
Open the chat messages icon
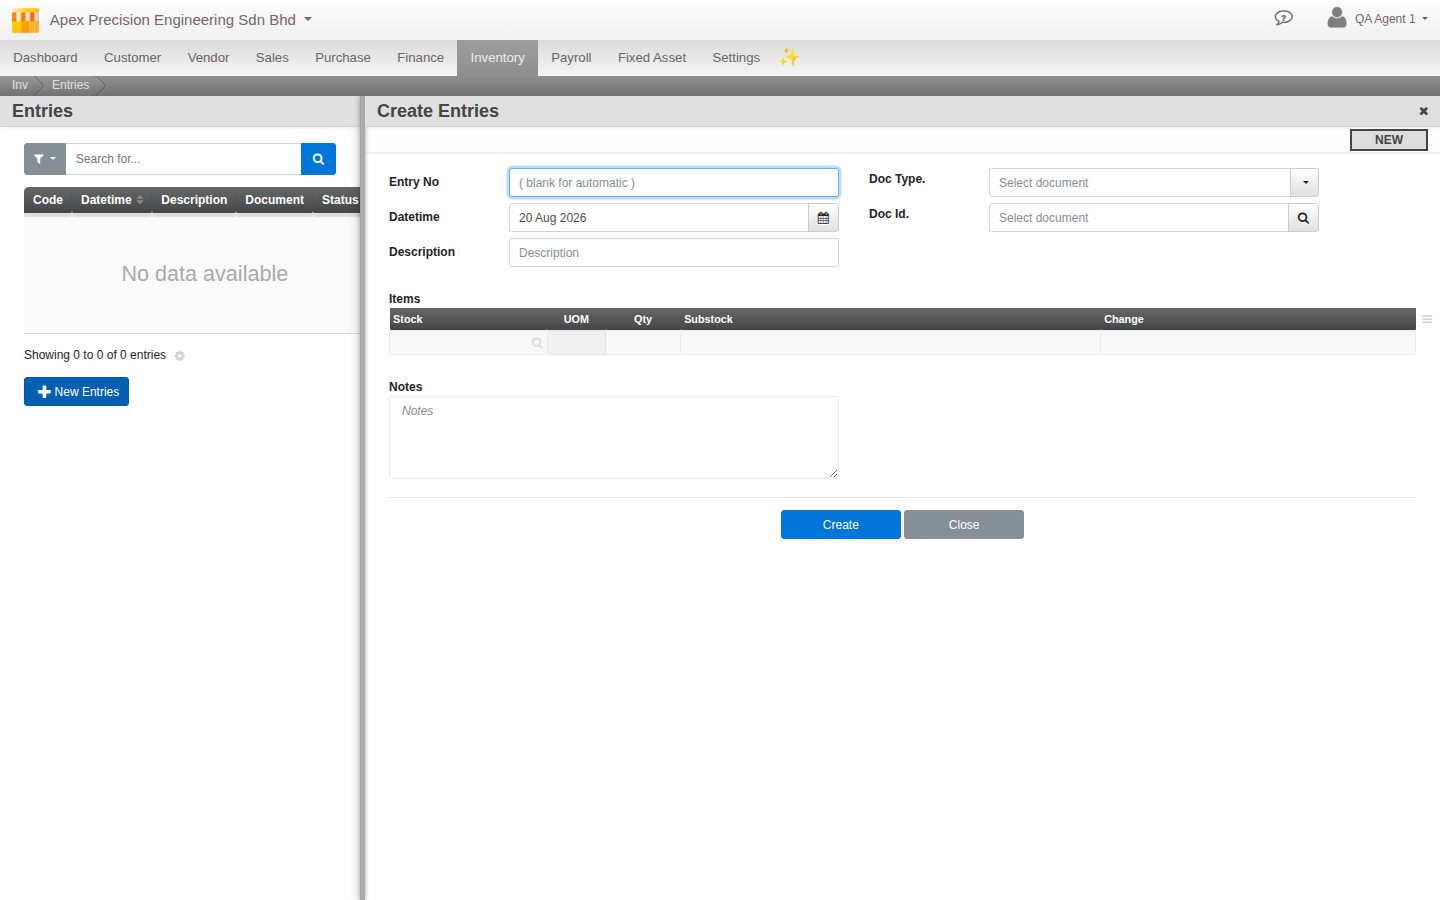coord(1284,18)
